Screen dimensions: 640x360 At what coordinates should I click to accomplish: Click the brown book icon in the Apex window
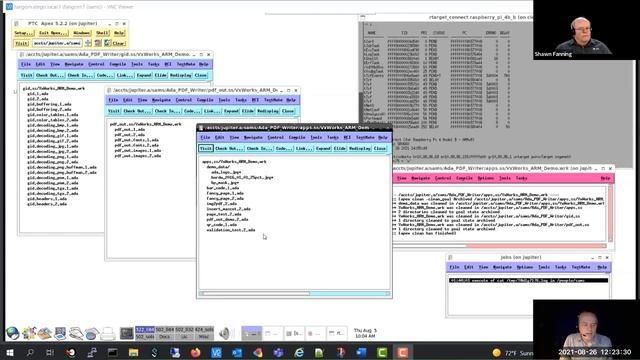pyautogui.click(x=98, y=43)
